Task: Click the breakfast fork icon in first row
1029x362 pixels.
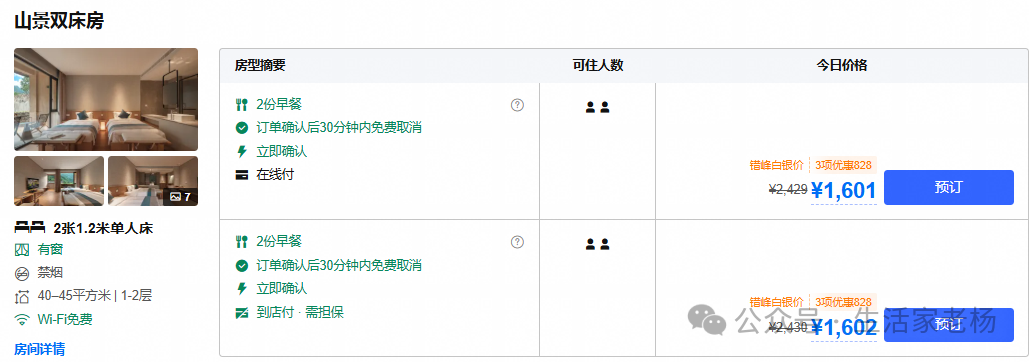Action: tap(242, 105)
